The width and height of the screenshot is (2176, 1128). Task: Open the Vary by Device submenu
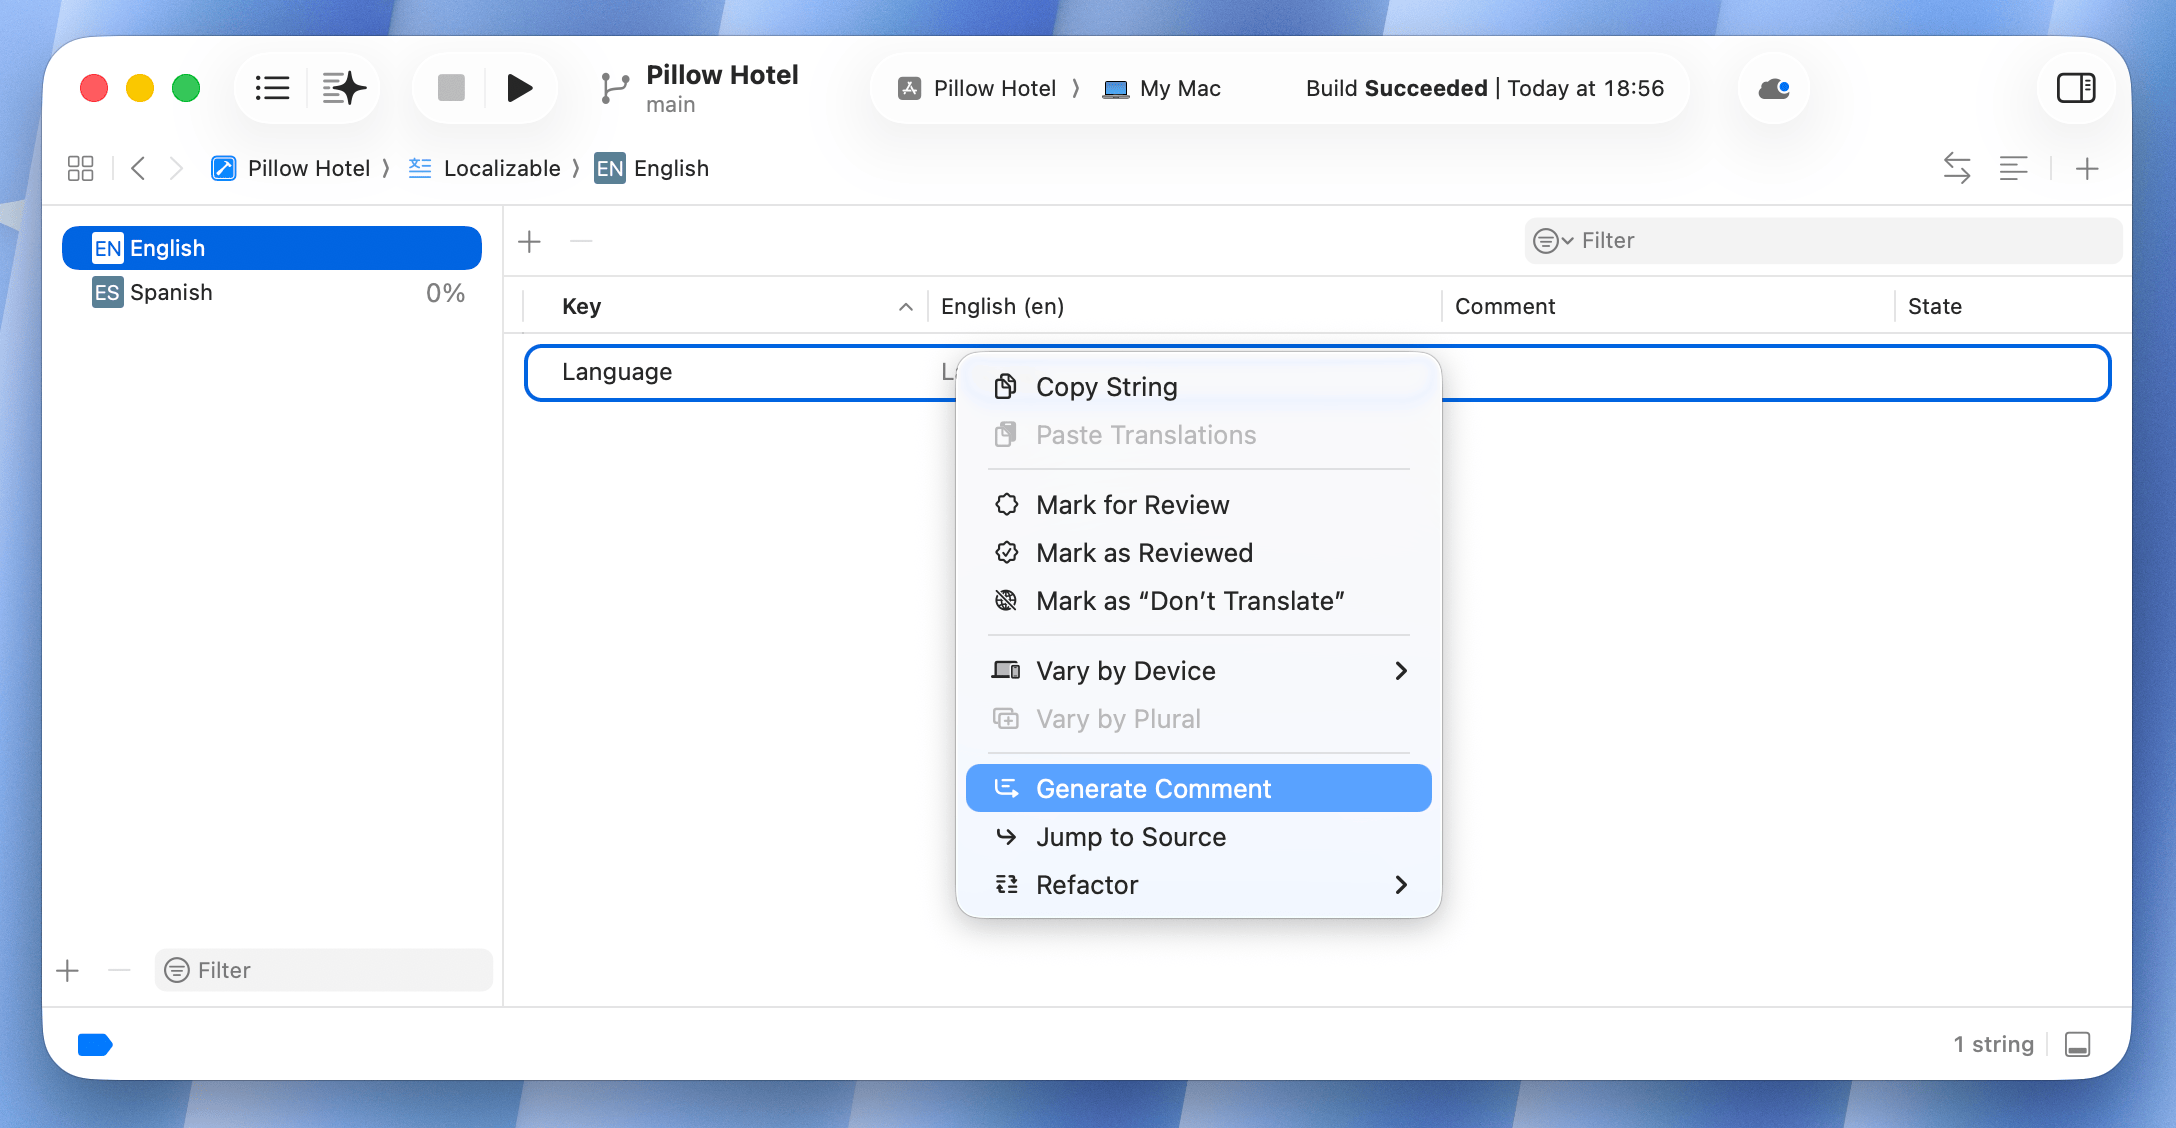coord(1126,671)
